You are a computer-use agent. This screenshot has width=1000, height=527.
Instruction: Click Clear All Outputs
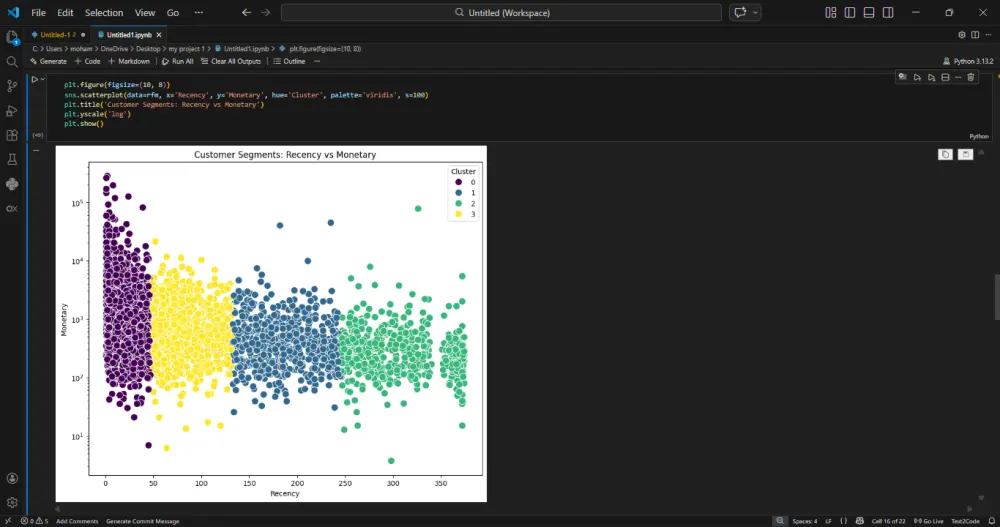click(x=231, y=61)
